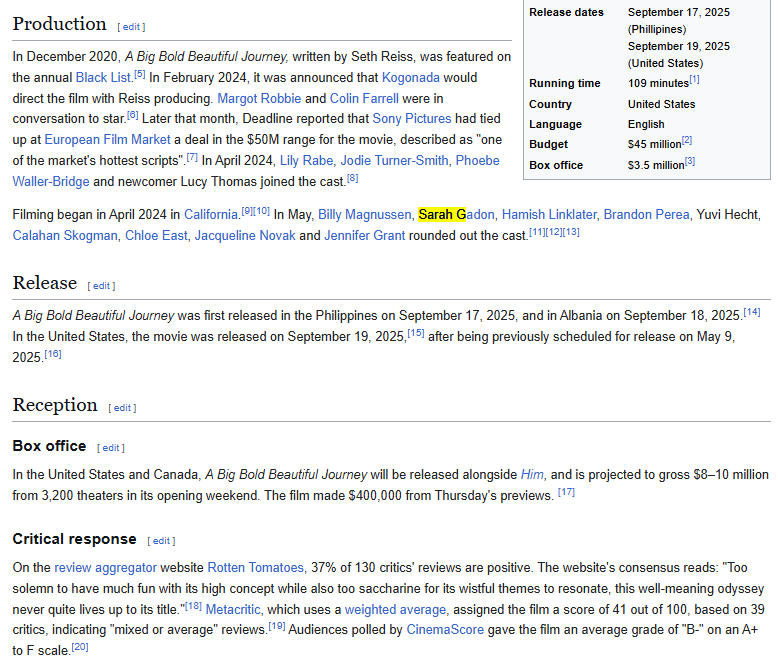Click the 'Production' heading text
Screen dimensions: 778x669
point(60,24)
